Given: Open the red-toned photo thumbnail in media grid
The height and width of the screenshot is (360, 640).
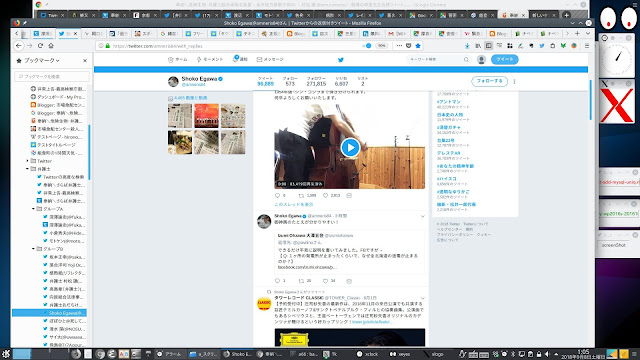Looking at the screenshot, I should click(206, 116).
